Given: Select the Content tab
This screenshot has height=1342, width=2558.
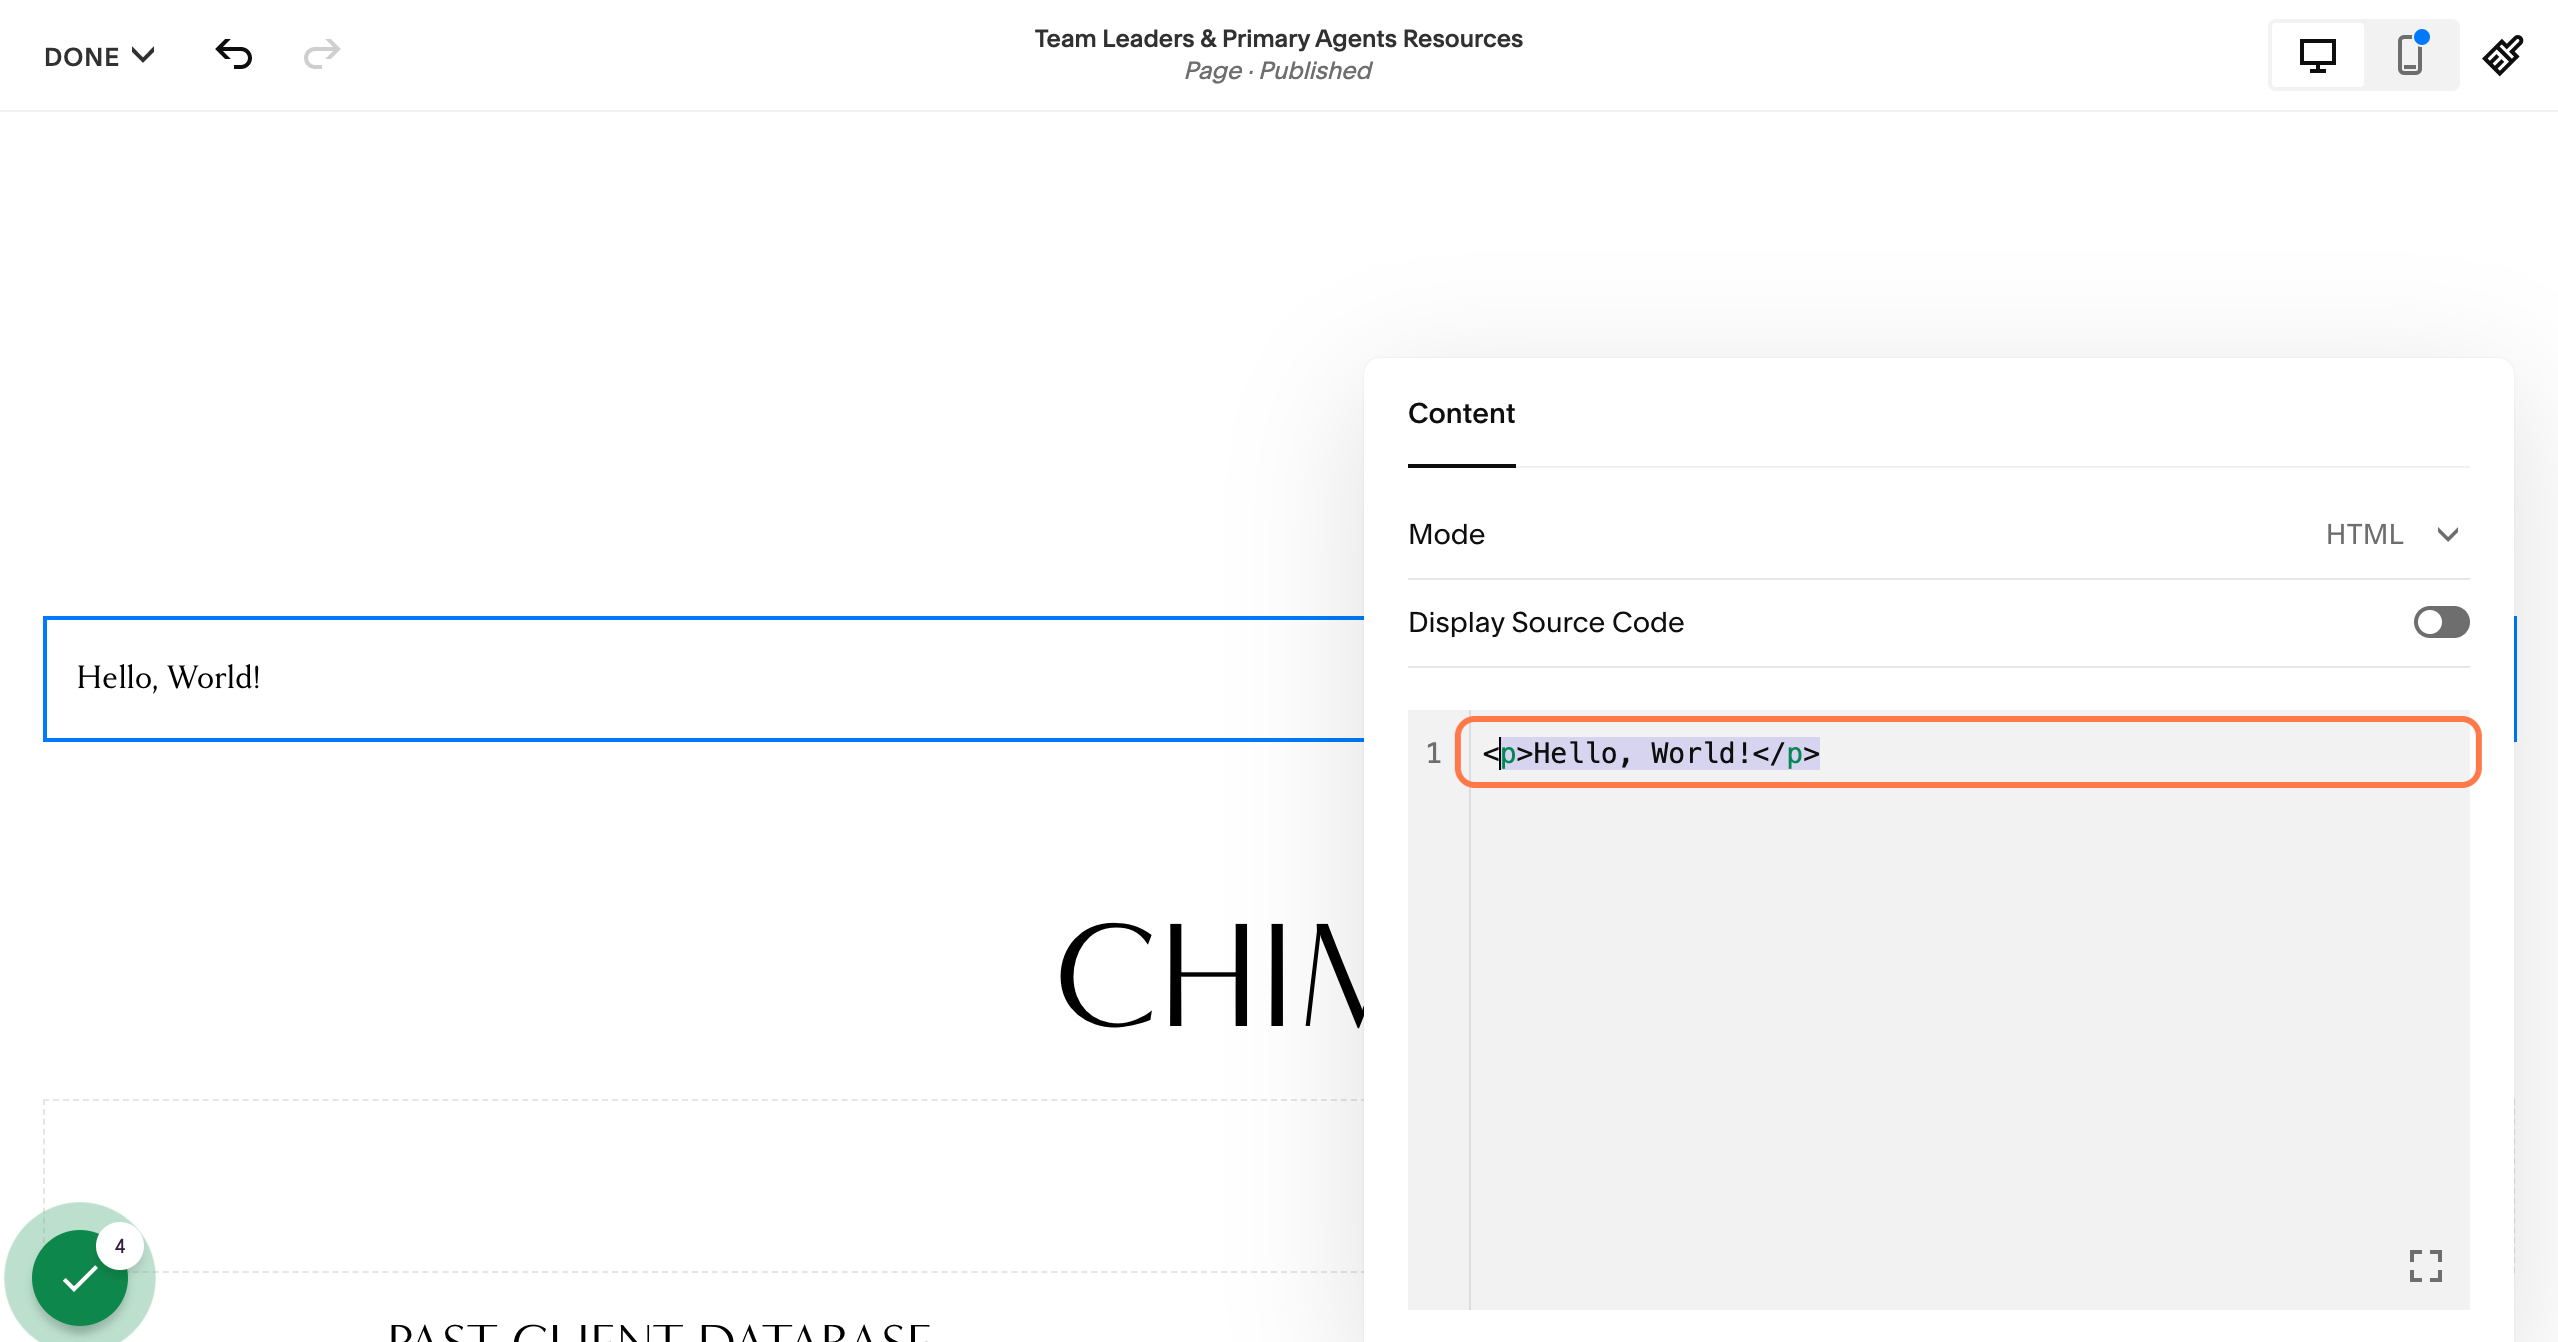Looking at the screenshot, I should click(x=1461, y=414).
